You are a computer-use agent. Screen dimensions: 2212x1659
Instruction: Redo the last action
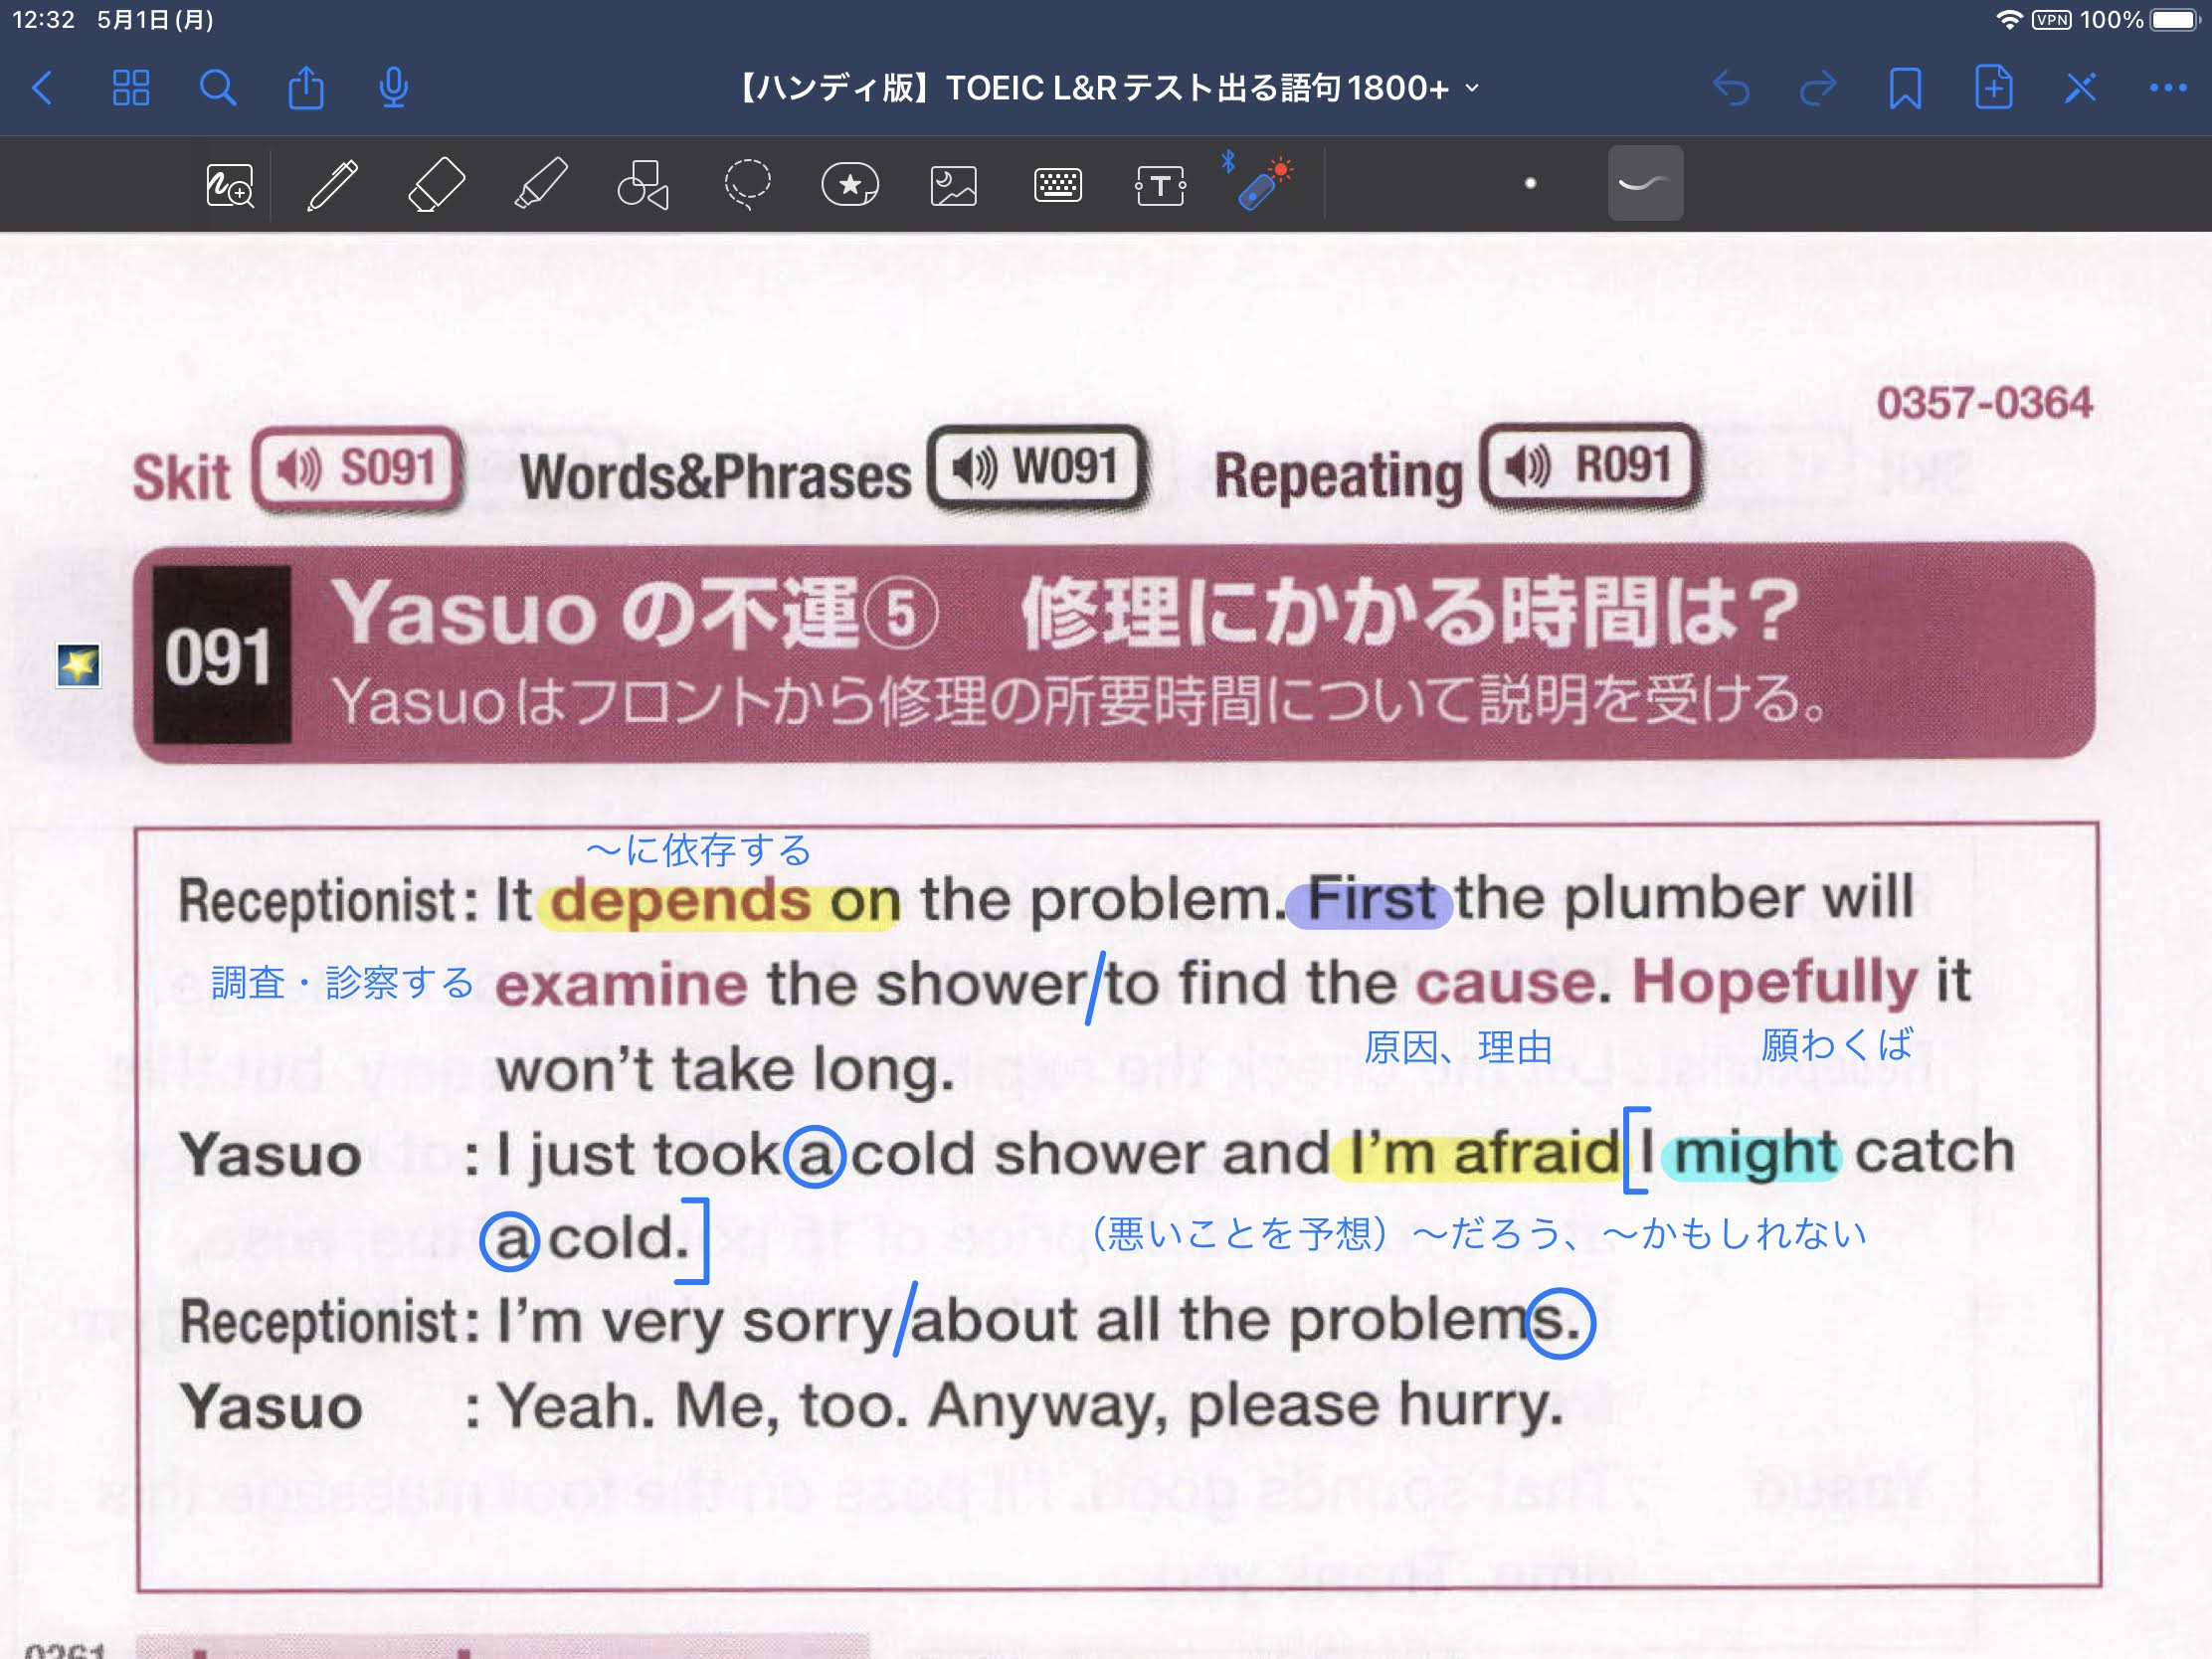(x=1818, y=88)
